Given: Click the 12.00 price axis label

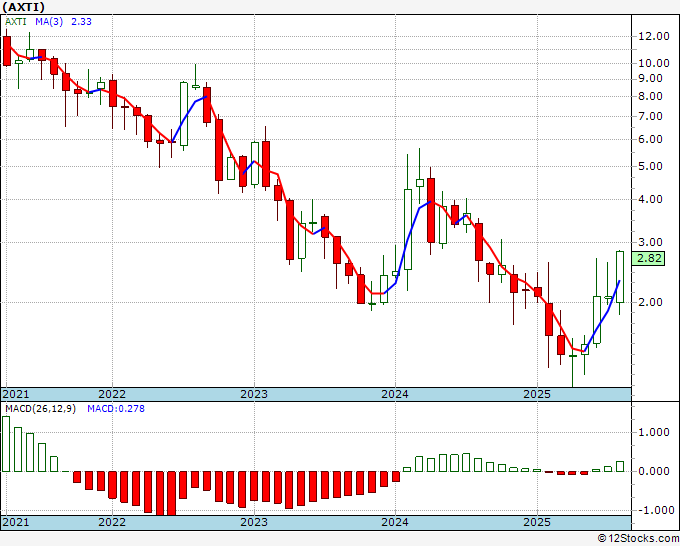Looking at the screenshot, I should pyautogui.click(x=654, y=36).
